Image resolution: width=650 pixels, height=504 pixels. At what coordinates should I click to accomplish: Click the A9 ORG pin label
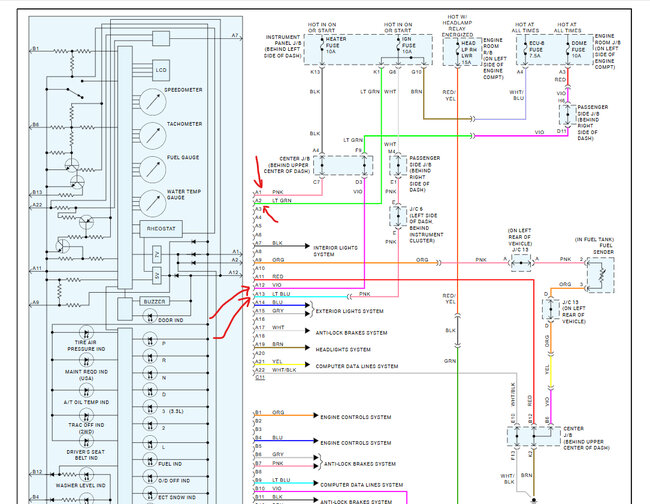click(269, 260)
